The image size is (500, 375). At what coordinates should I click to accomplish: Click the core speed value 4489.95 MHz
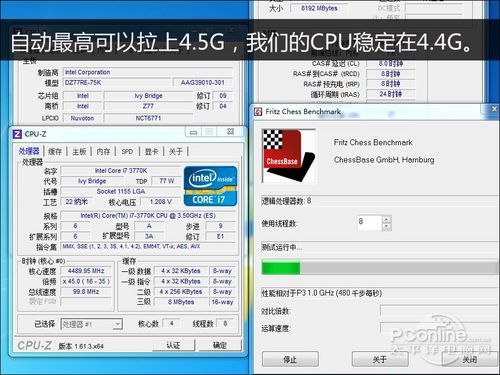click(x=86, y=271)
